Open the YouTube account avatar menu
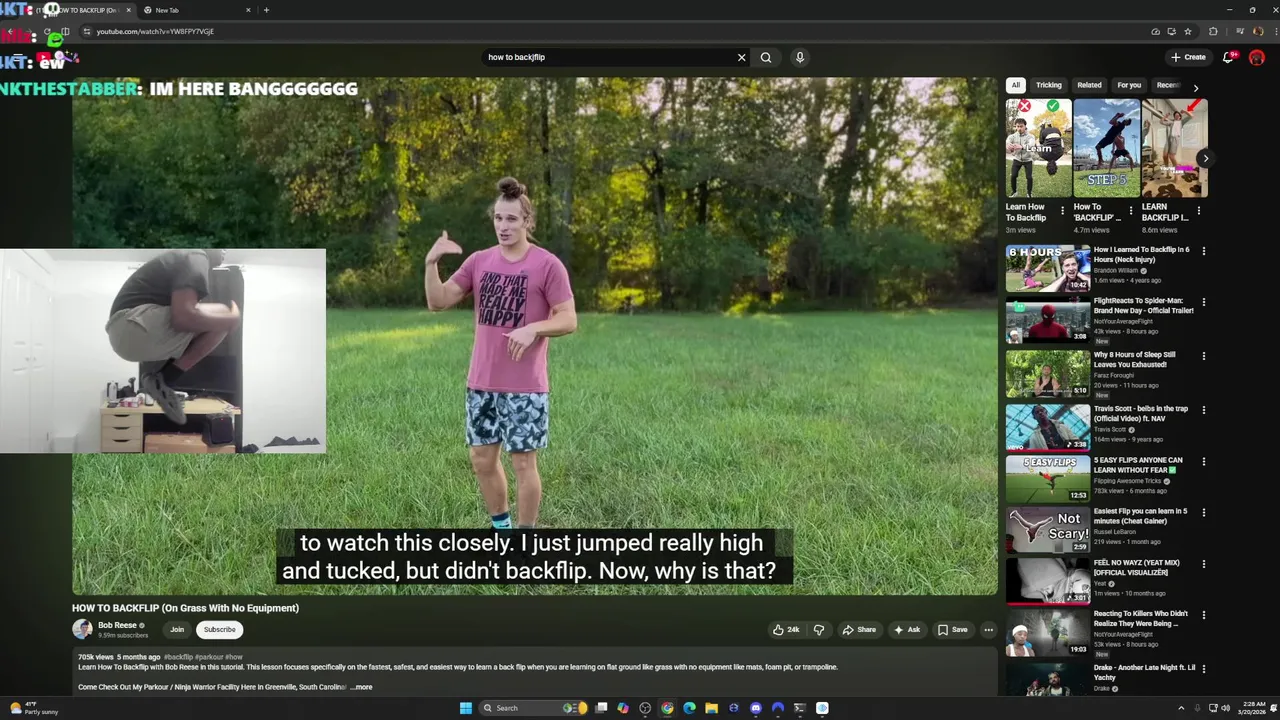The image size is (1280, 720). click(x=1257, y=57)
